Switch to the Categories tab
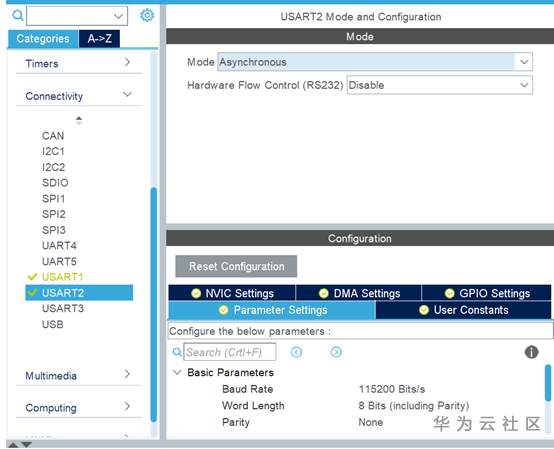 tap(43, 39)
